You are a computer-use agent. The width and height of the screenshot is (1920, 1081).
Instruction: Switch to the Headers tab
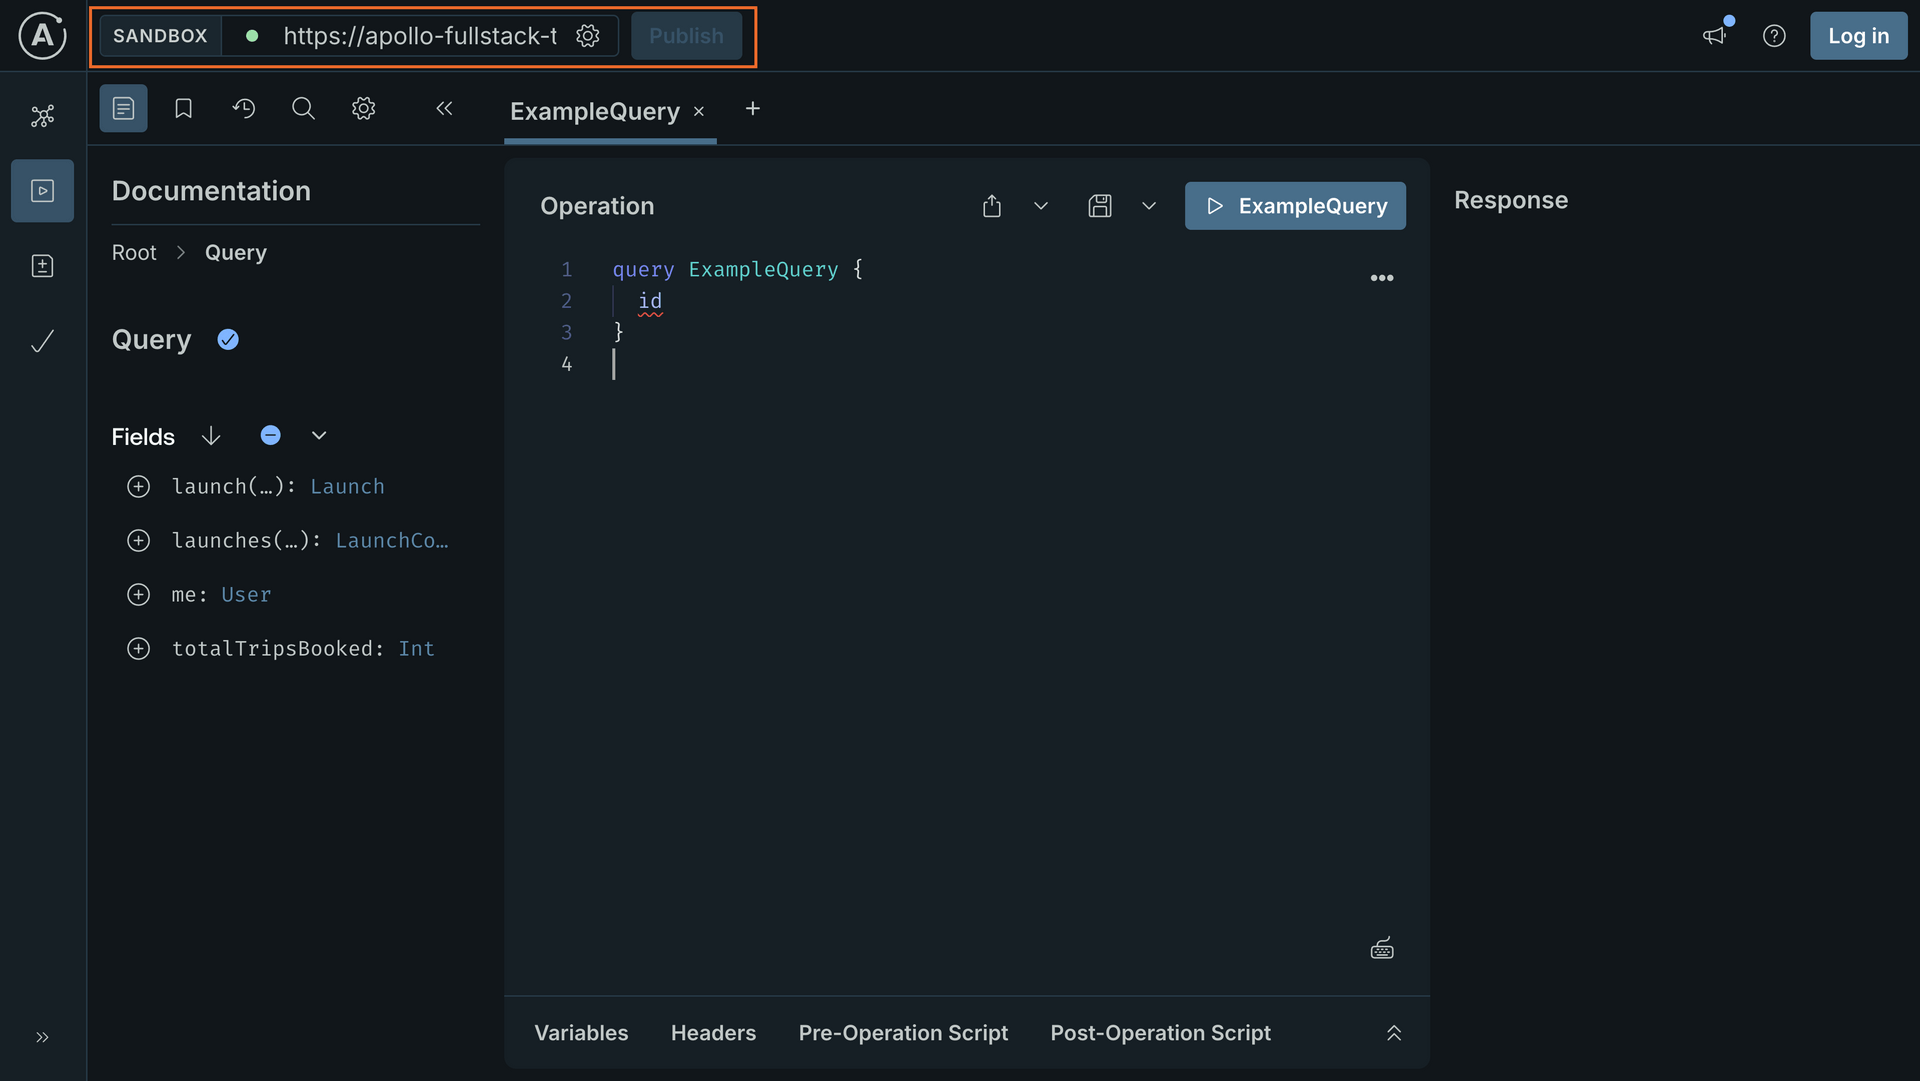[713, 1032]
